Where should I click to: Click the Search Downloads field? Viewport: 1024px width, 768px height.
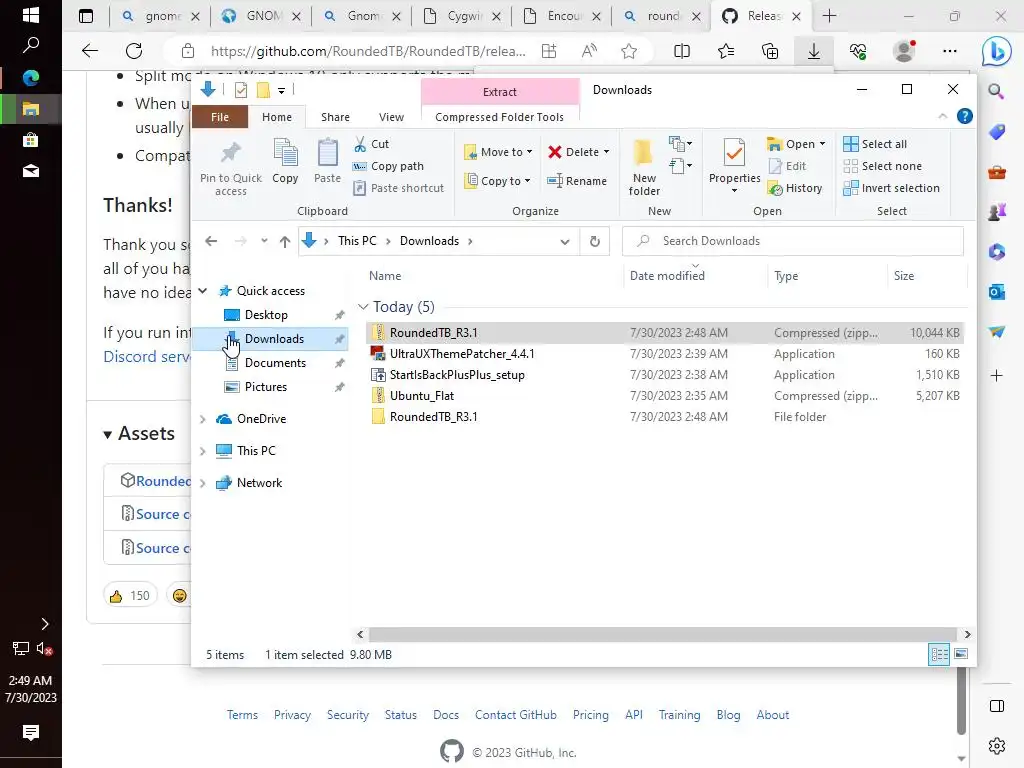pyautogui.click(x=793, y=241)
